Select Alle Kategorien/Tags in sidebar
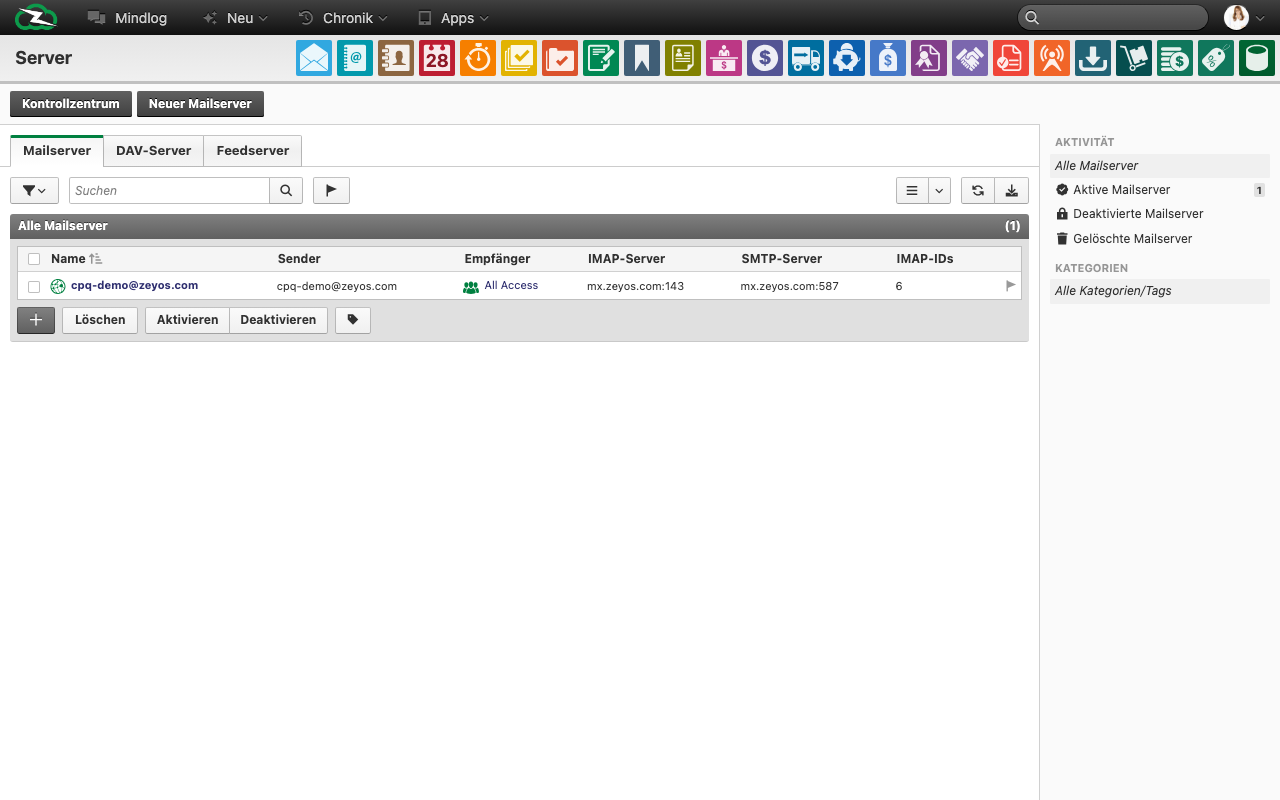The height and width of the screenshot is (800, 1280). click(x=1160, y=291)
